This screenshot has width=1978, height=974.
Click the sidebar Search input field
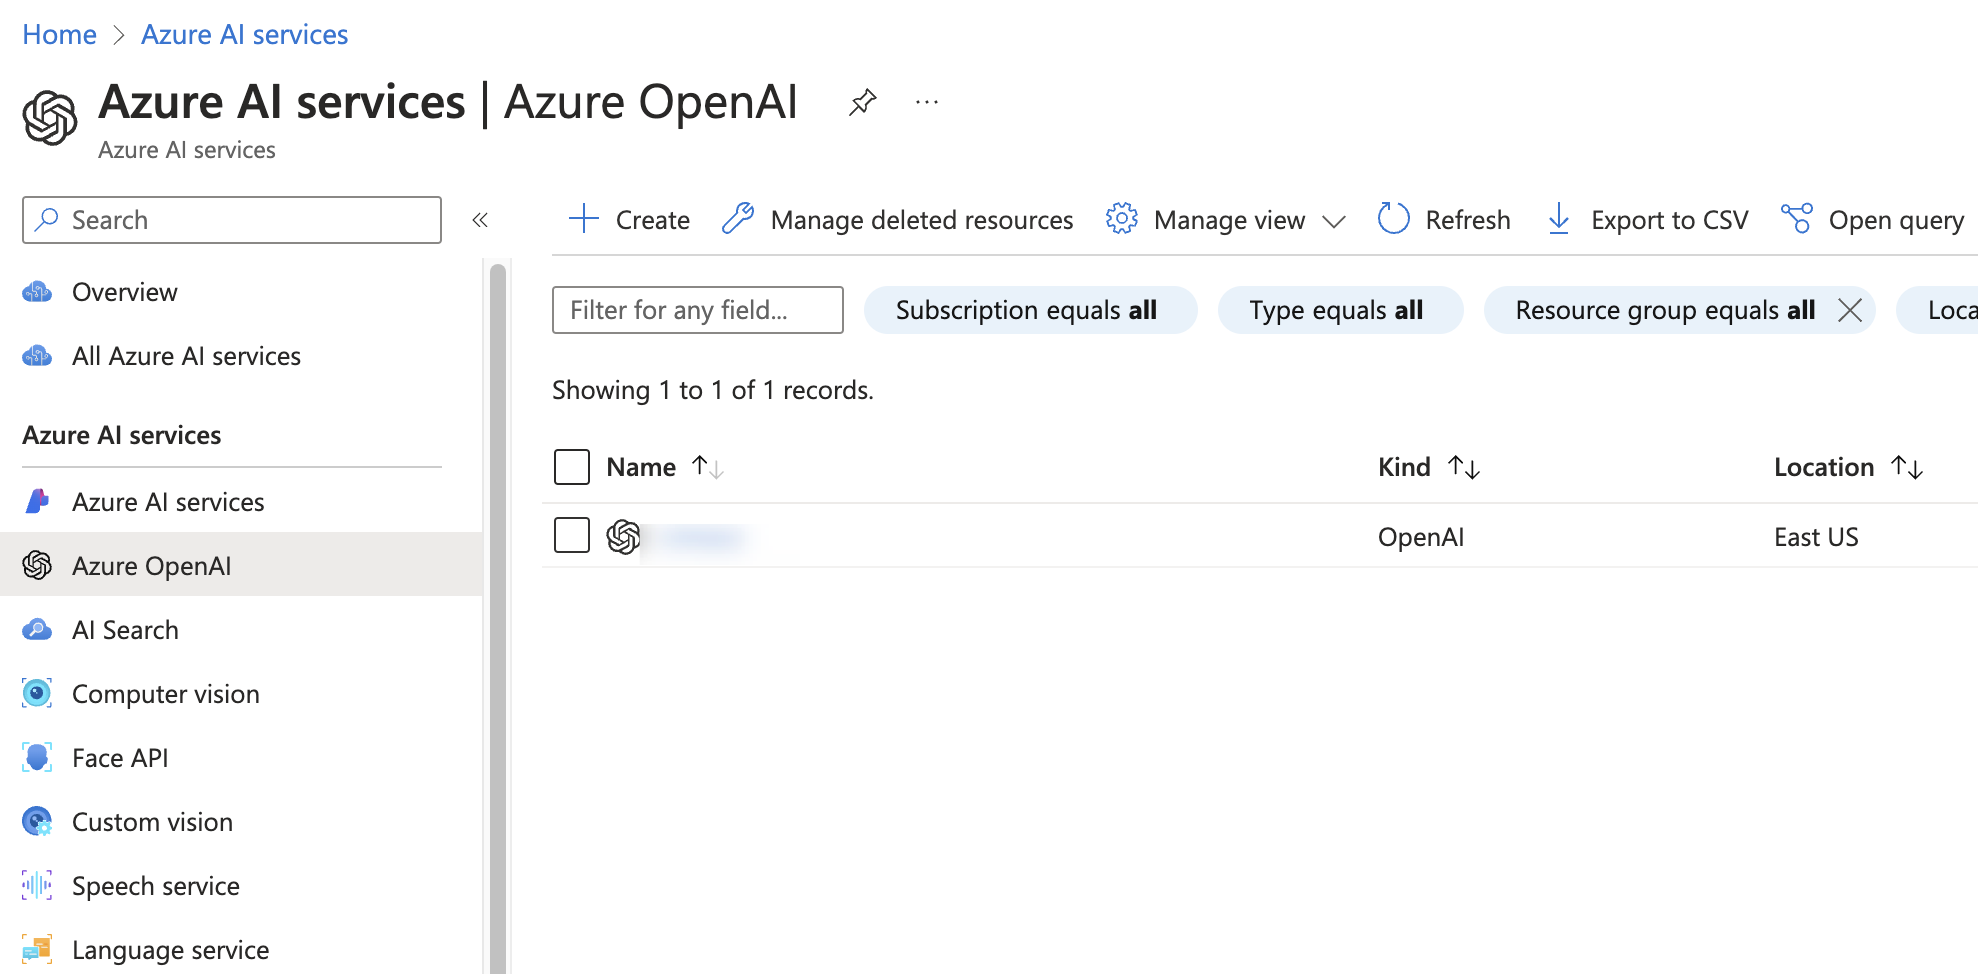pos(232,220)
